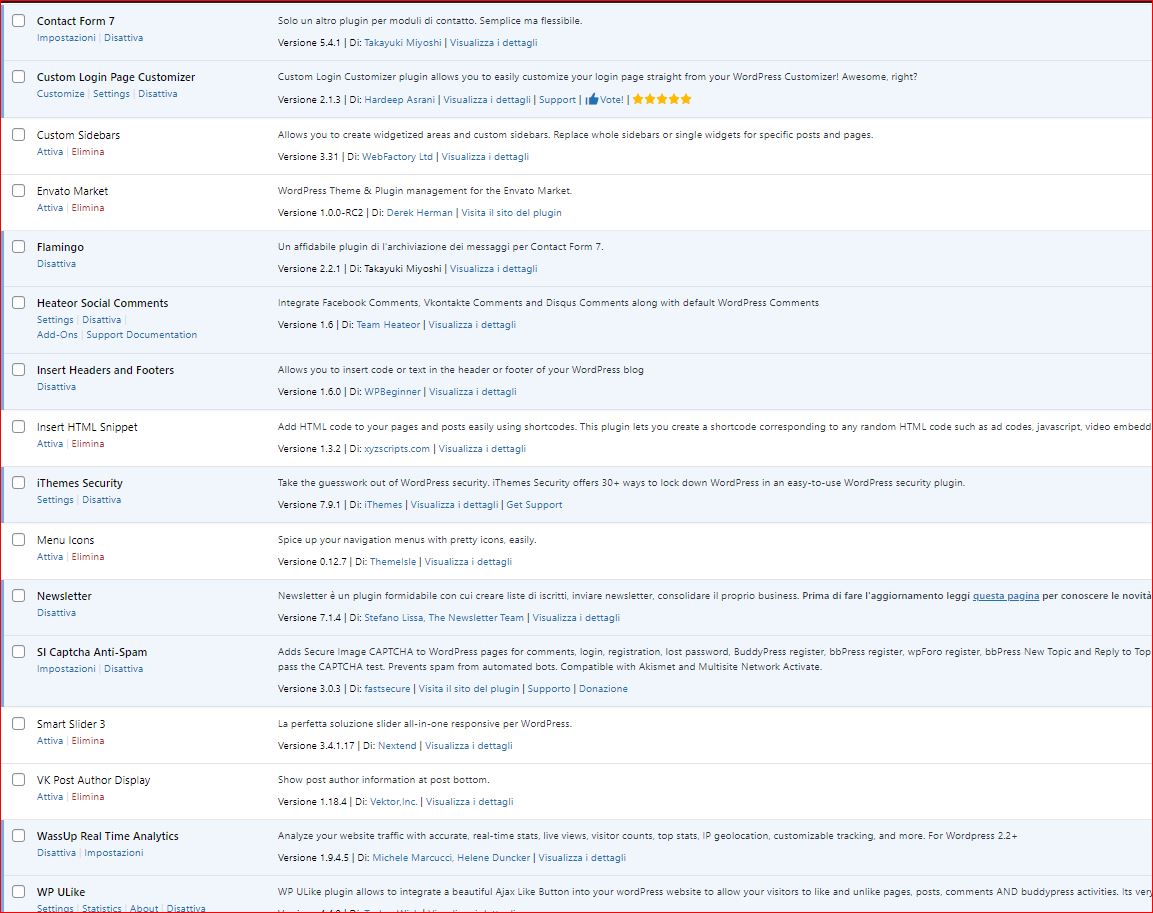Viewport: 1153px width, 913px height.
Task: Deactivate the Newsletter plugin
Action: coord(57,612)
